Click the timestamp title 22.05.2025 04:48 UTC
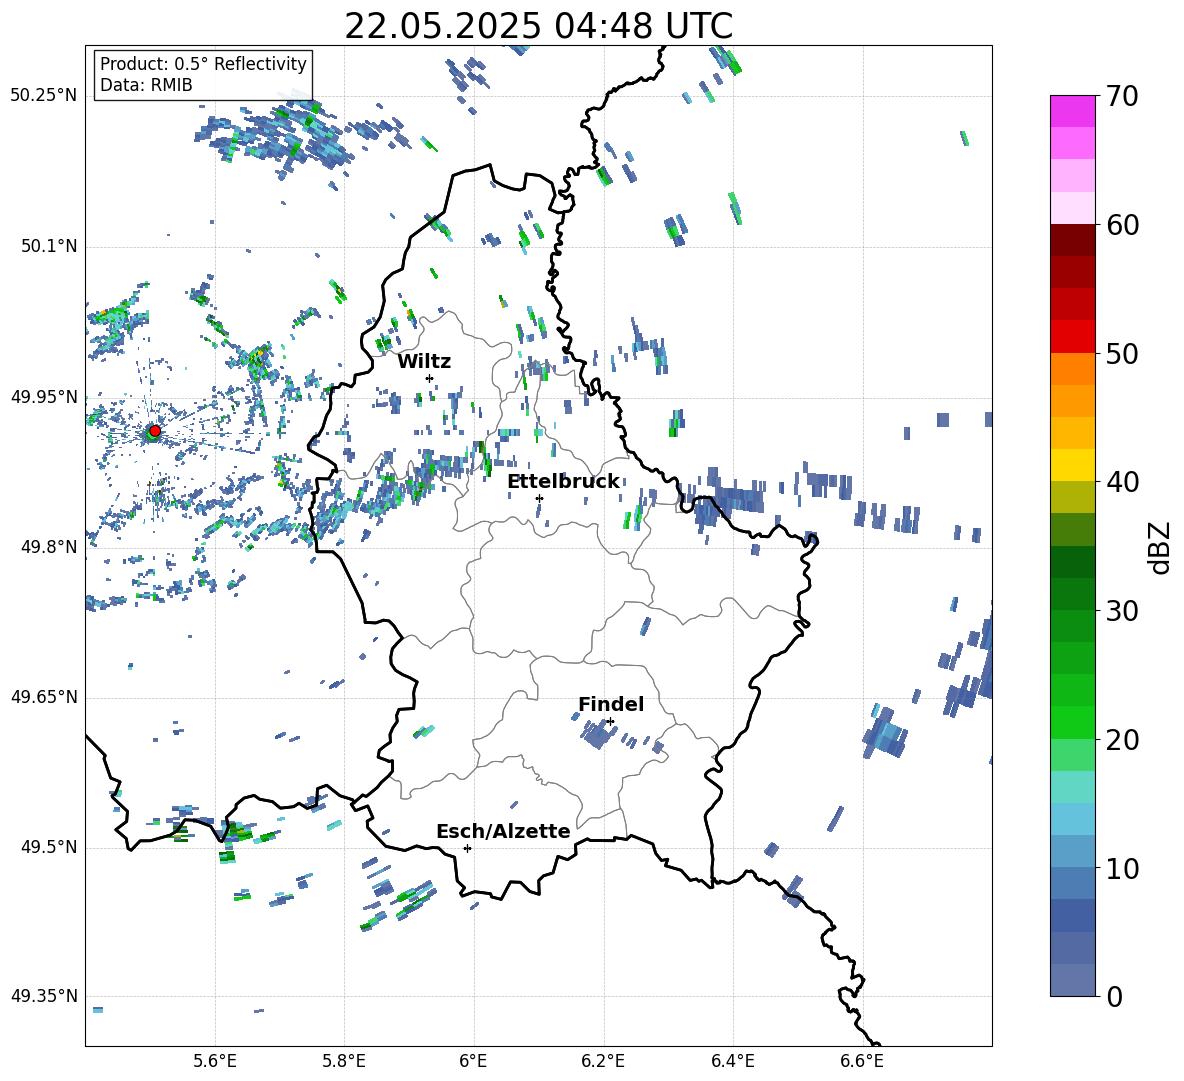1184x1081 pixels. coord(538,26)
